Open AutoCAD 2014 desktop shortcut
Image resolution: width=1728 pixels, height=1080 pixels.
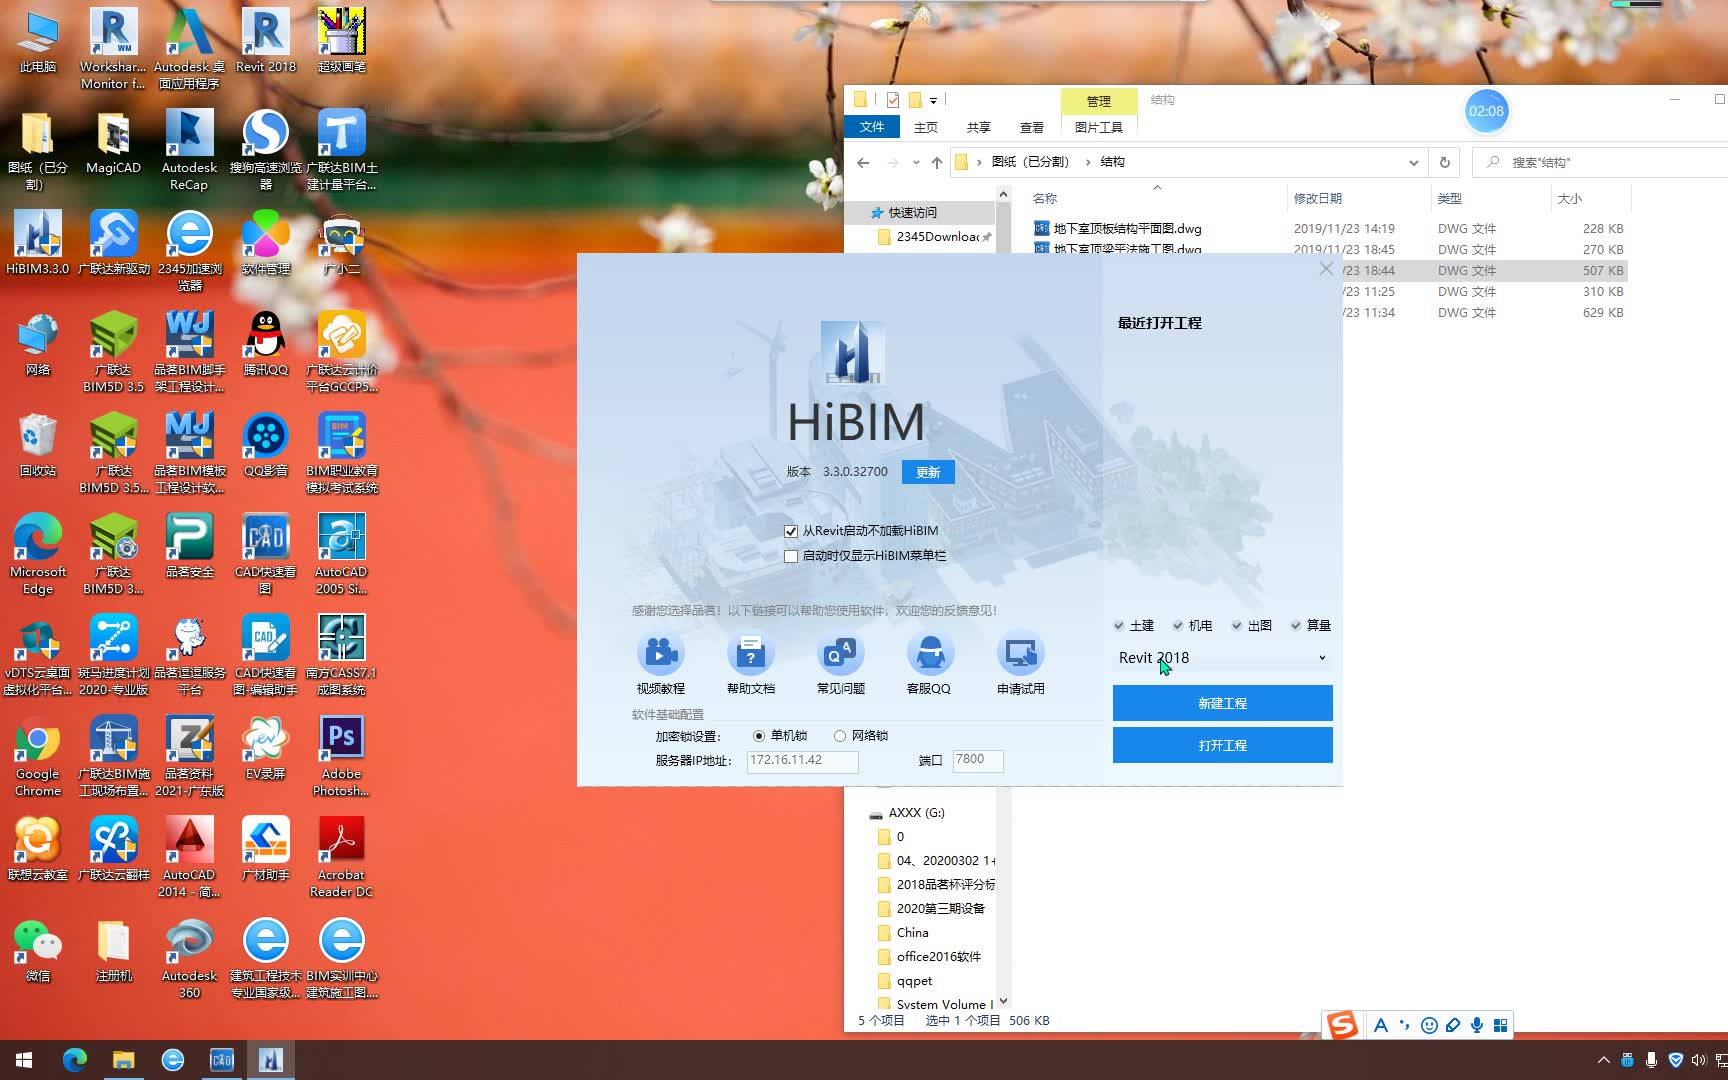[x=189, y=857]
